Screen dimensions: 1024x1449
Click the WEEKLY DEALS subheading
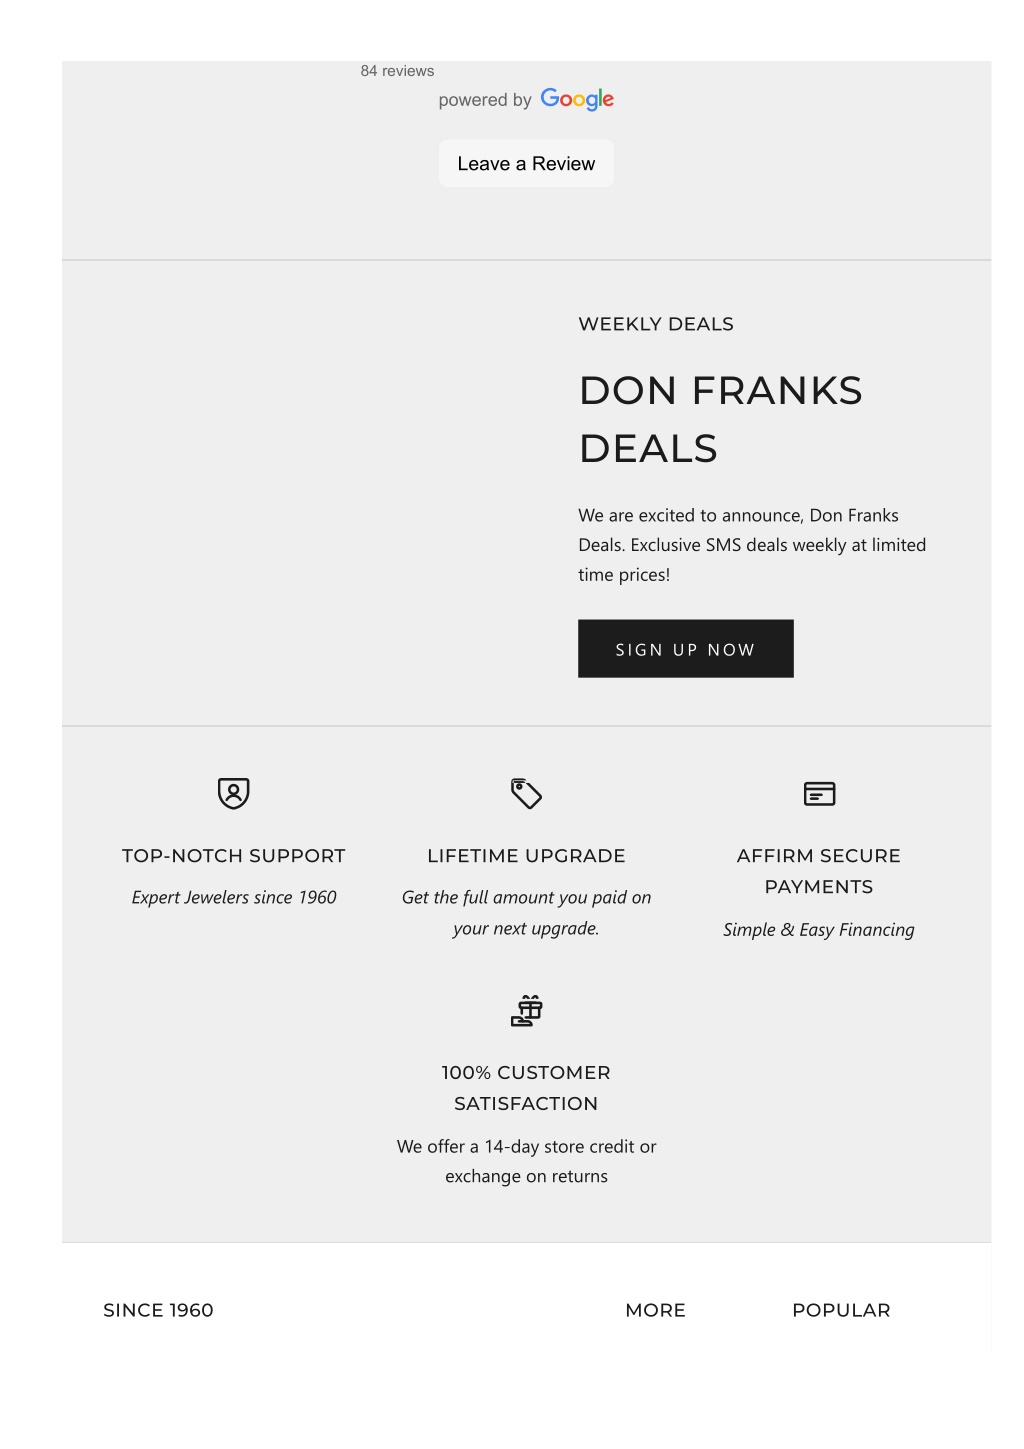(656, 324)
